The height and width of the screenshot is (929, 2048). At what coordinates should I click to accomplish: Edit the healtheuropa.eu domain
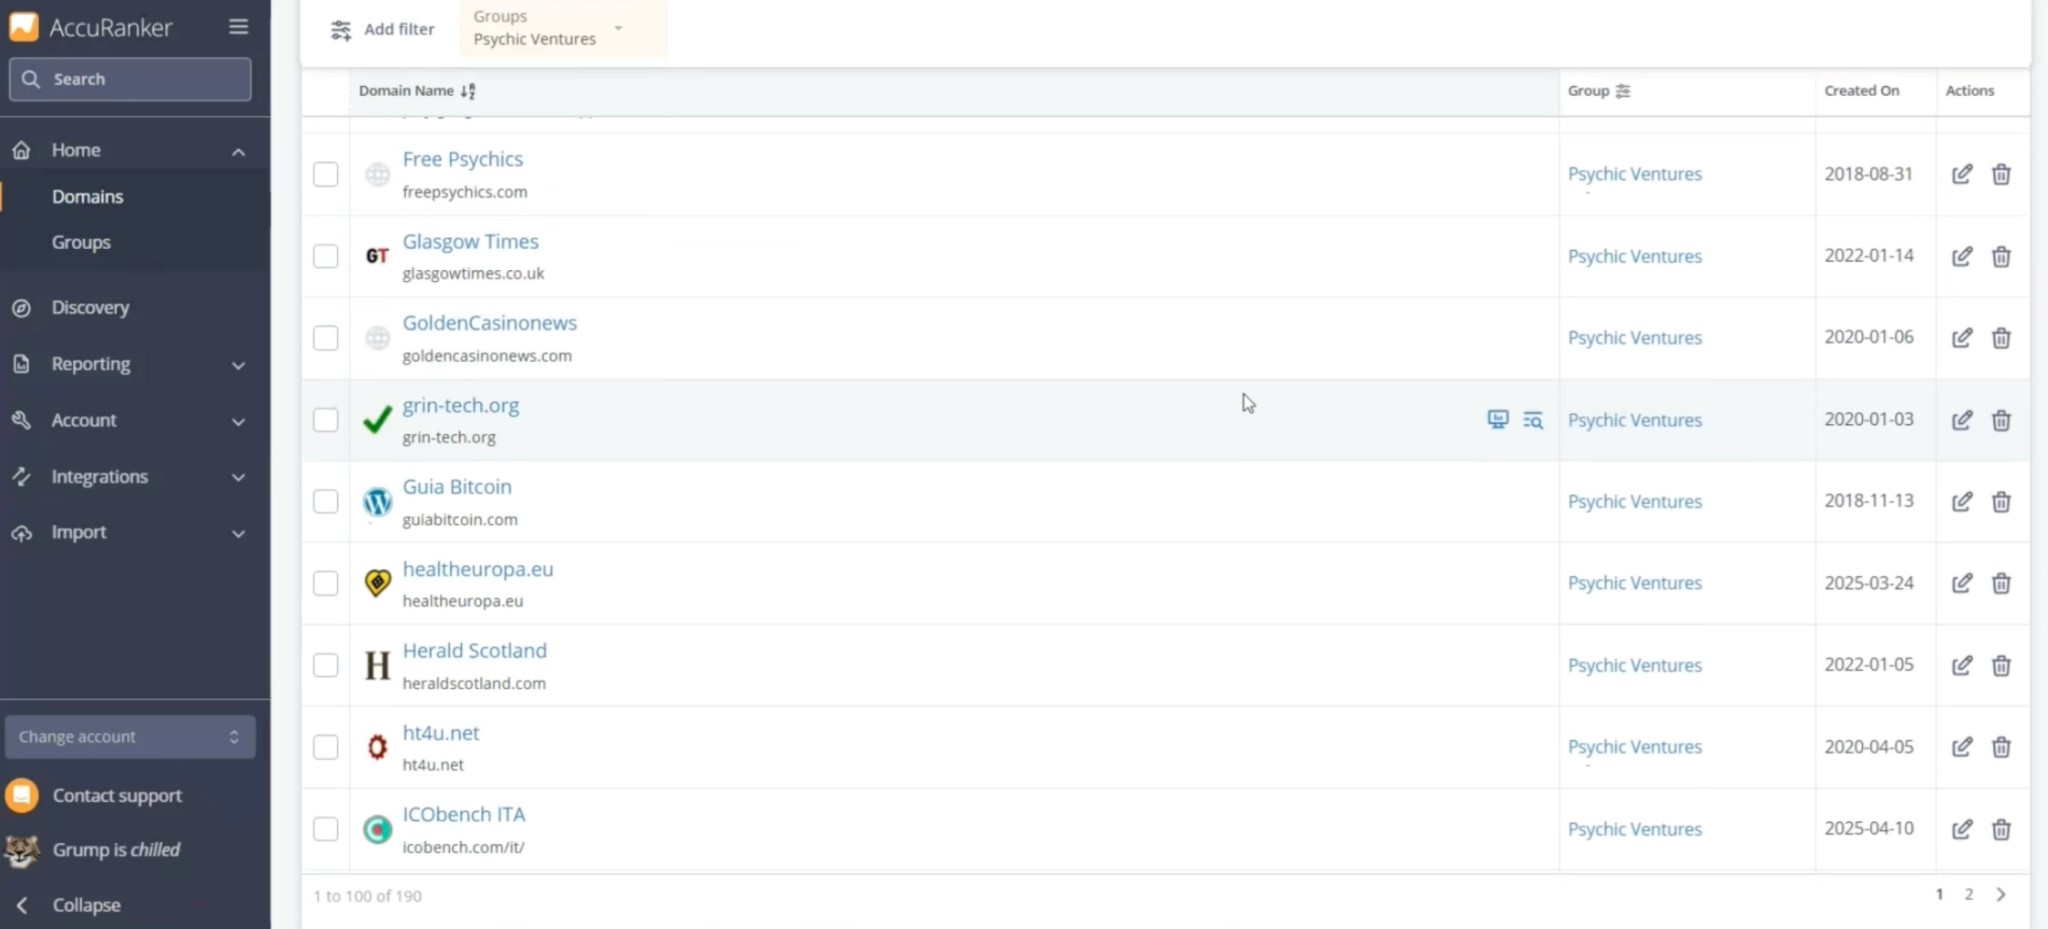point(1962,583)
